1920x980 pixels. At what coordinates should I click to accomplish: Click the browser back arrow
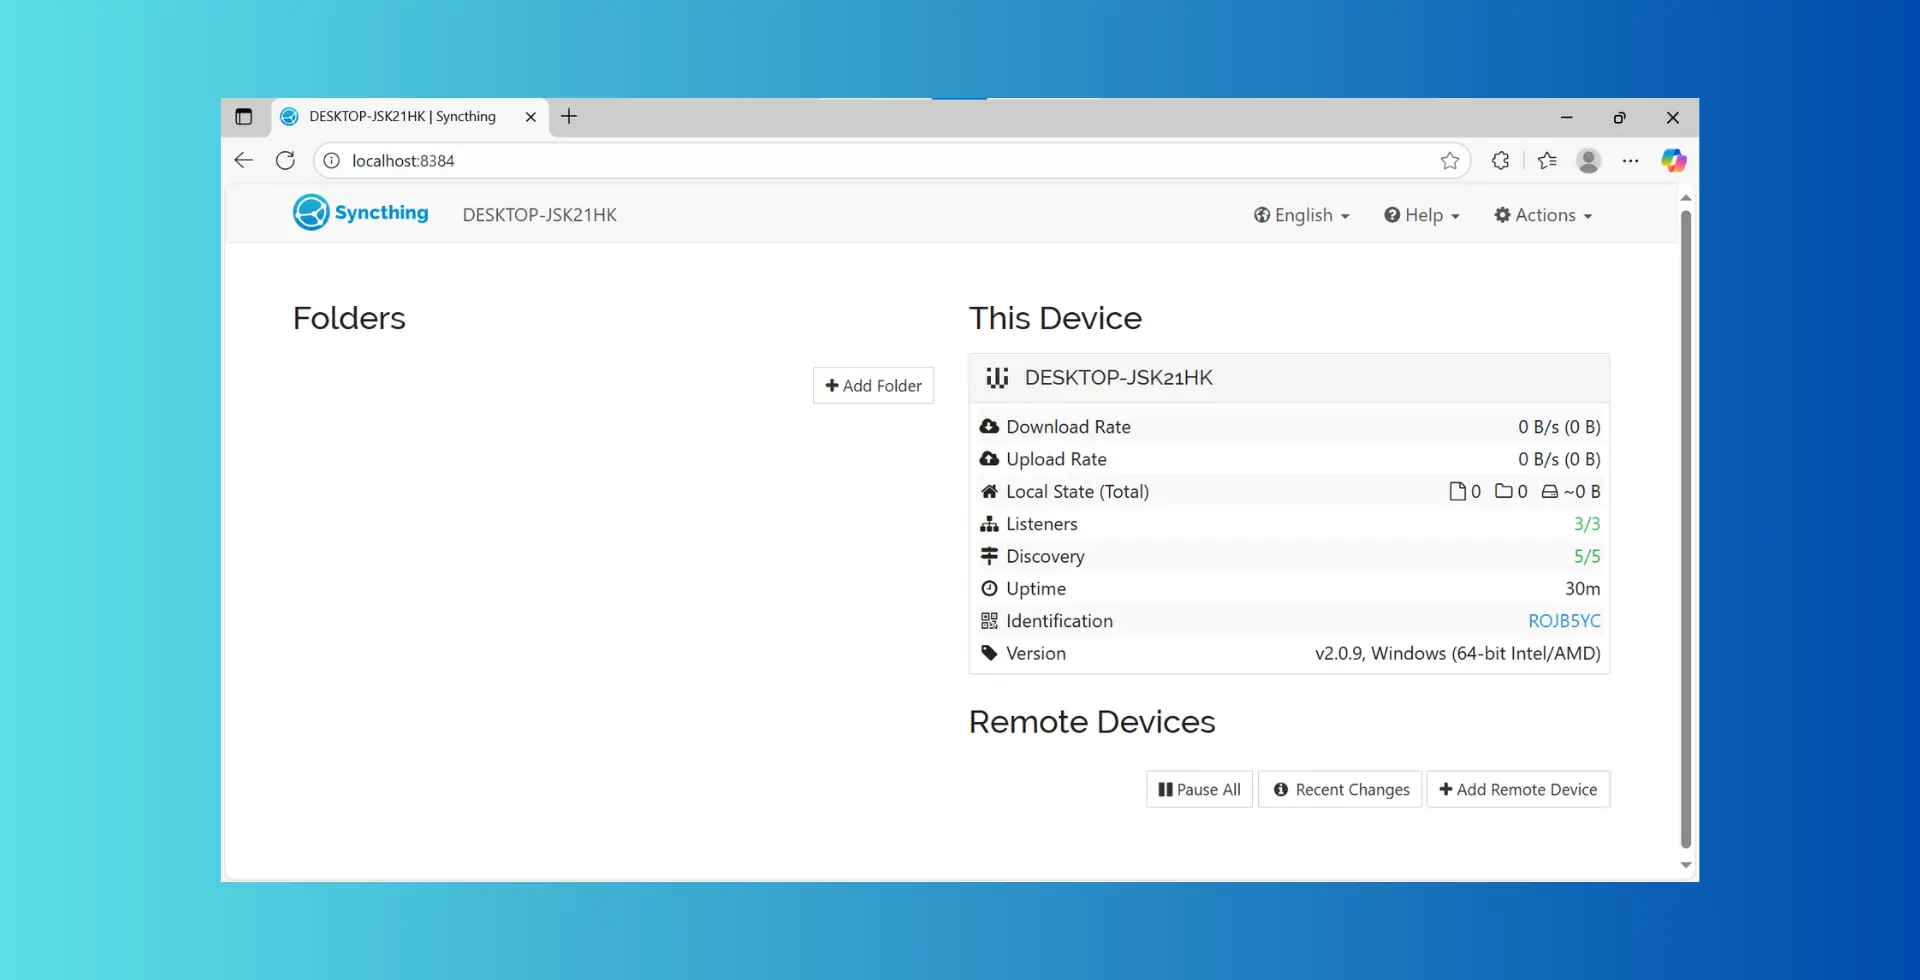coord(243,161)
